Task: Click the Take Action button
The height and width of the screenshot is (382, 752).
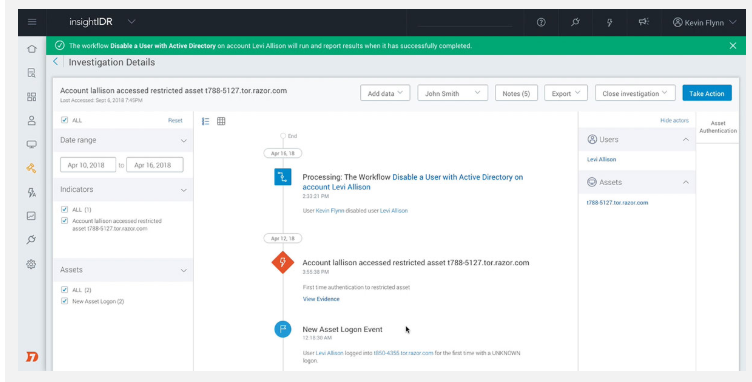Action: tap(707, 93)
